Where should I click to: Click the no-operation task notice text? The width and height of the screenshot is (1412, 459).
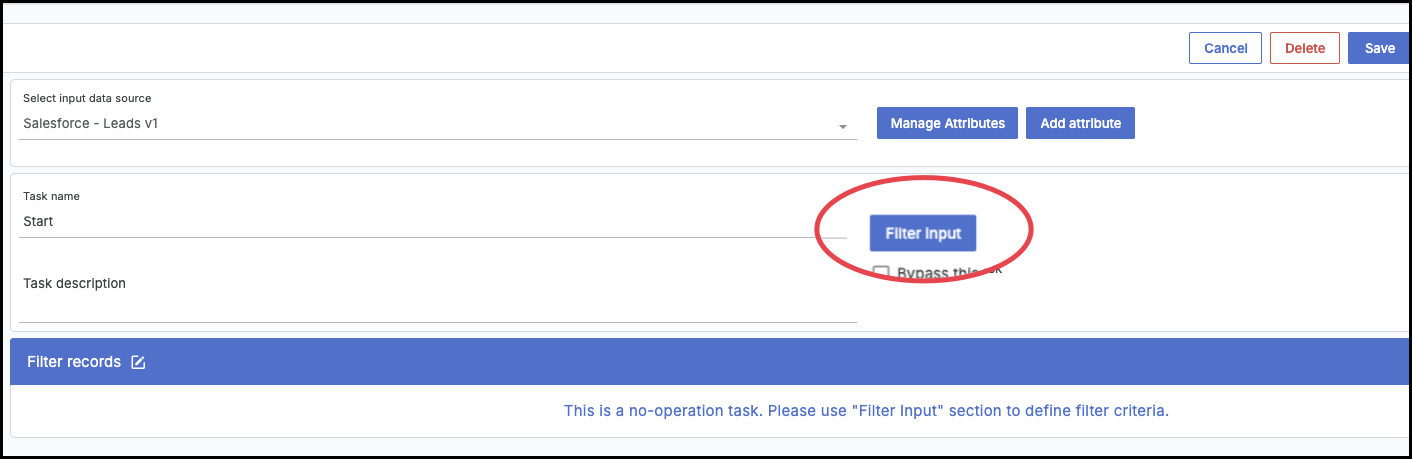(x=866, y=410)
